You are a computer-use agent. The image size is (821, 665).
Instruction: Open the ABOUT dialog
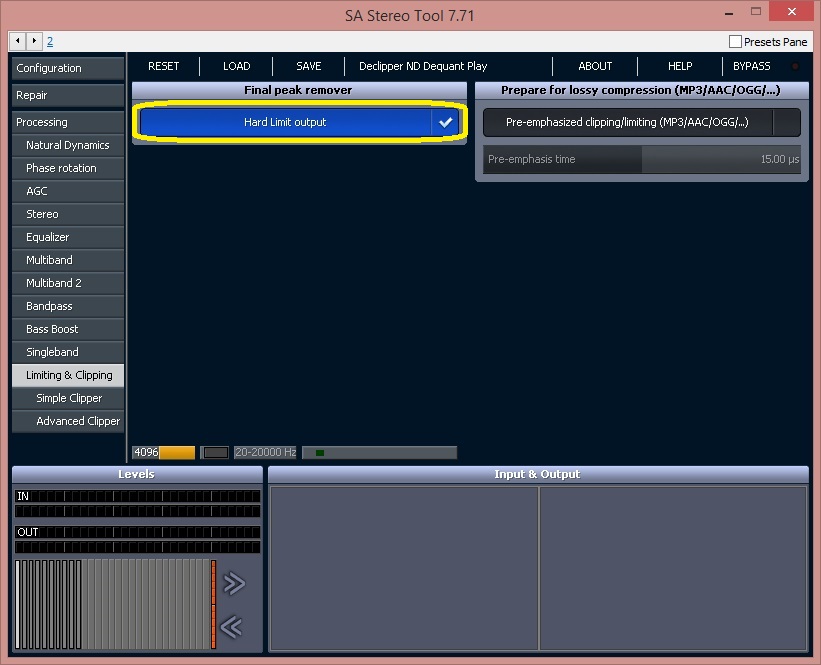click(x=595, y=66)
